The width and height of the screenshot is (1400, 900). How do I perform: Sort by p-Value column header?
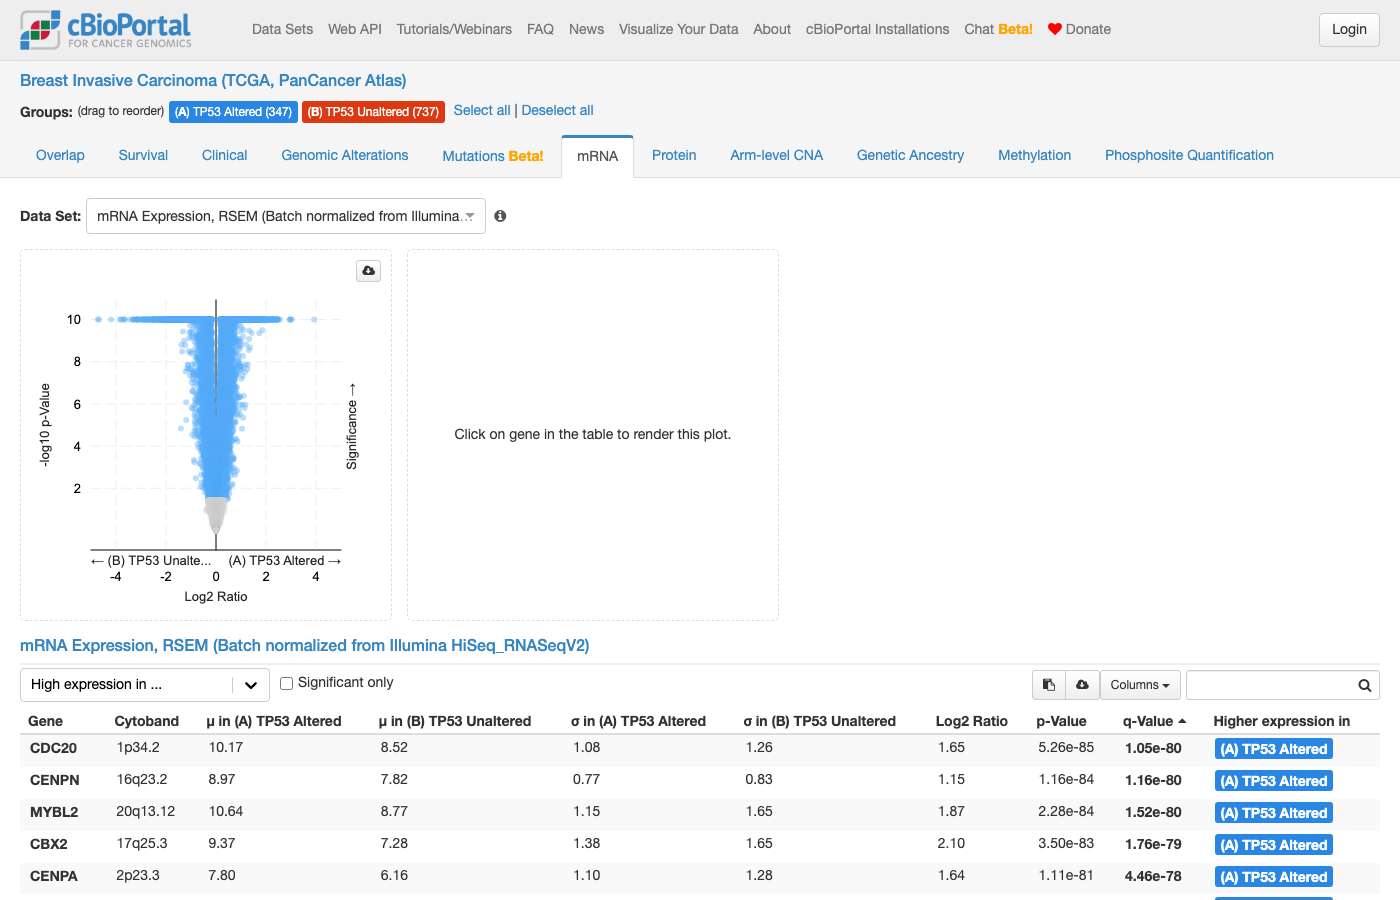coord(1061,721)
